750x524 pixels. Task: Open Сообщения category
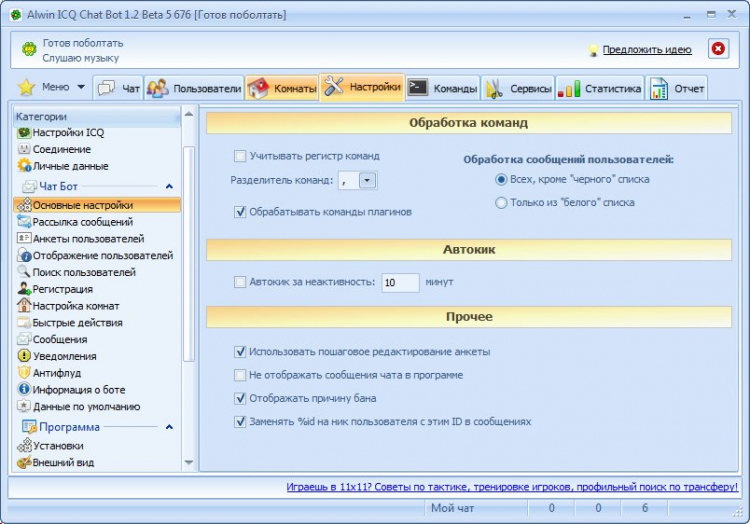tap(60, 339)
